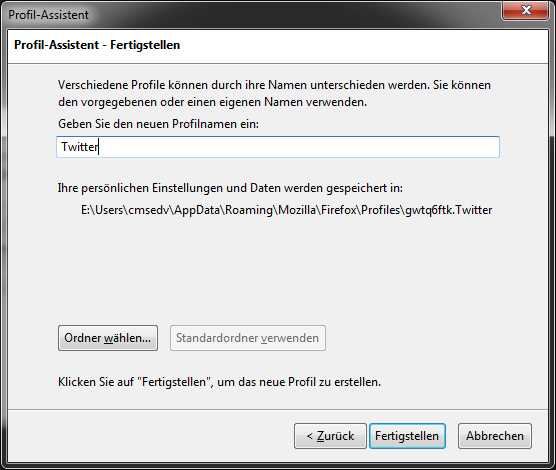Open the Ordner wählen... folder chooser
Image resolution: width=556 pixels, height=470 pixels.
coord(108,338)
